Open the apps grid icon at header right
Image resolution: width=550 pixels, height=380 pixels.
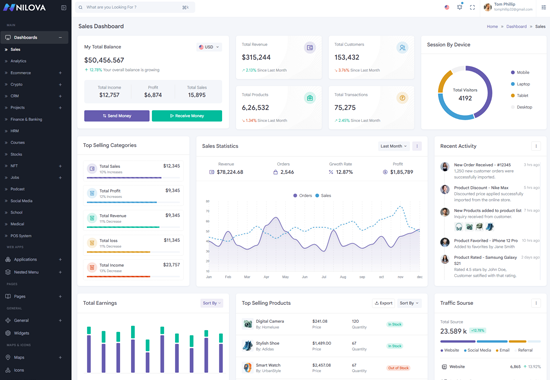[x=543, y=7]
